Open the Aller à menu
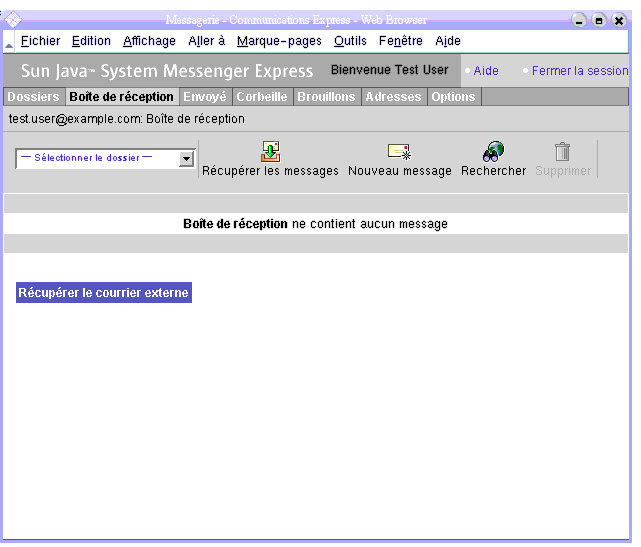641x547 pixels. coord(206,41)
